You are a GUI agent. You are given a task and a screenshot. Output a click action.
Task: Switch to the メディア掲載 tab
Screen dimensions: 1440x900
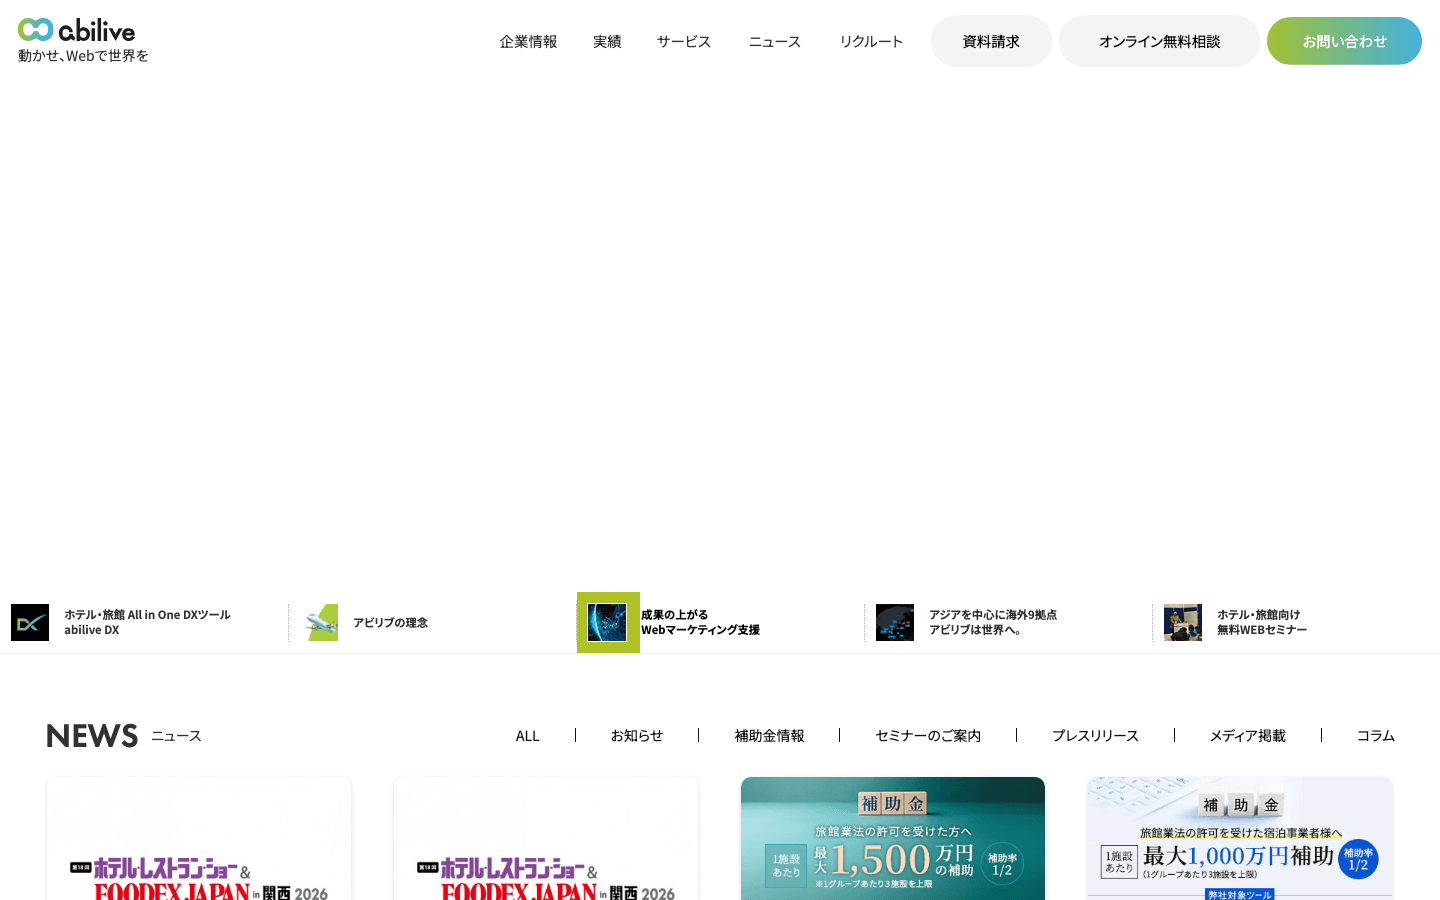tap(1247, 735)
